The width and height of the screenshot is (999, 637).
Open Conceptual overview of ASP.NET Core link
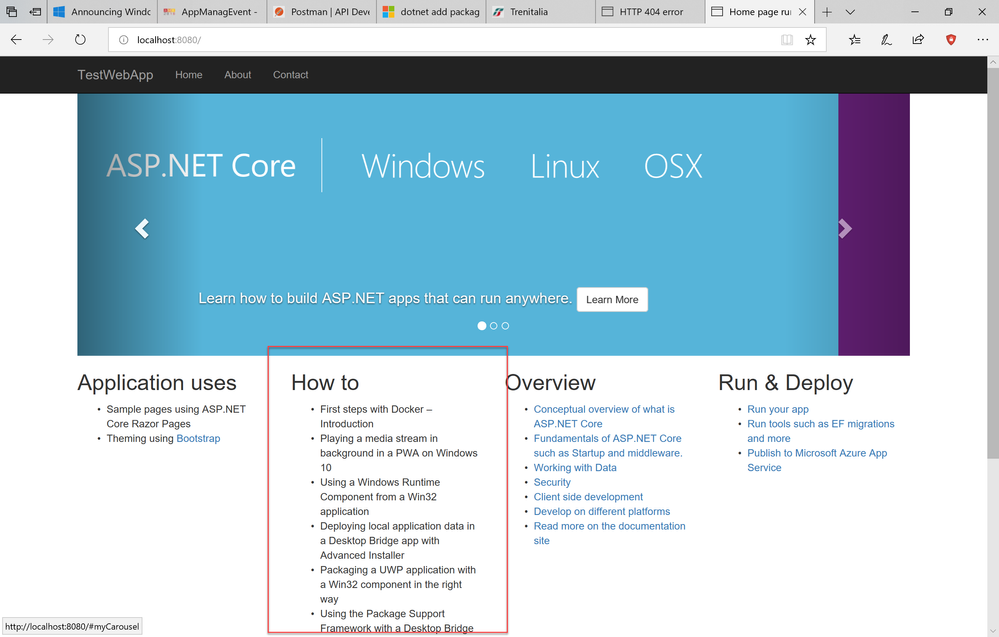(604, 417)
